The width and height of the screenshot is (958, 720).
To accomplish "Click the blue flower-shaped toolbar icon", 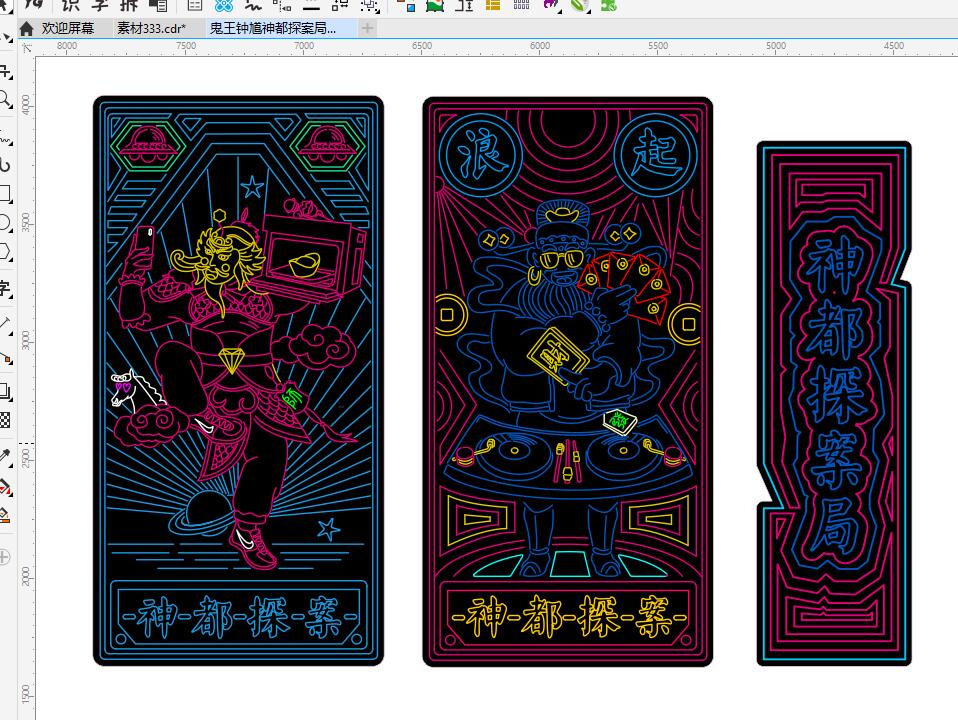I will (x=224, y=6).
